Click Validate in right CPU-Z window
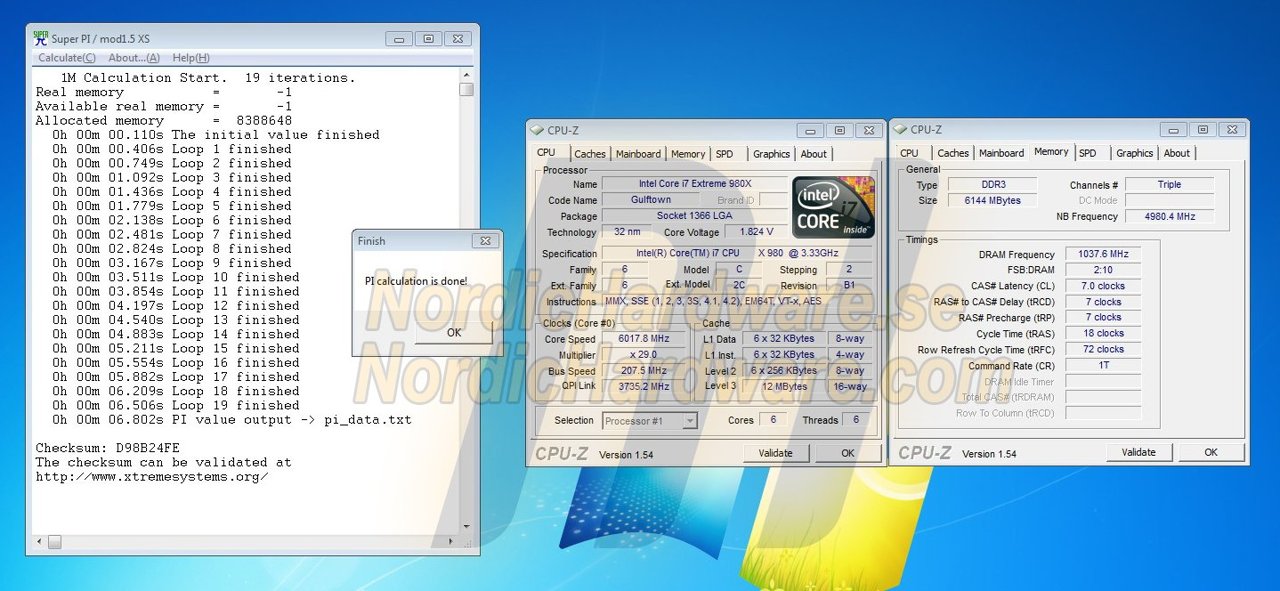This screenshot has width=1280, height=591. pos(1139,452)
